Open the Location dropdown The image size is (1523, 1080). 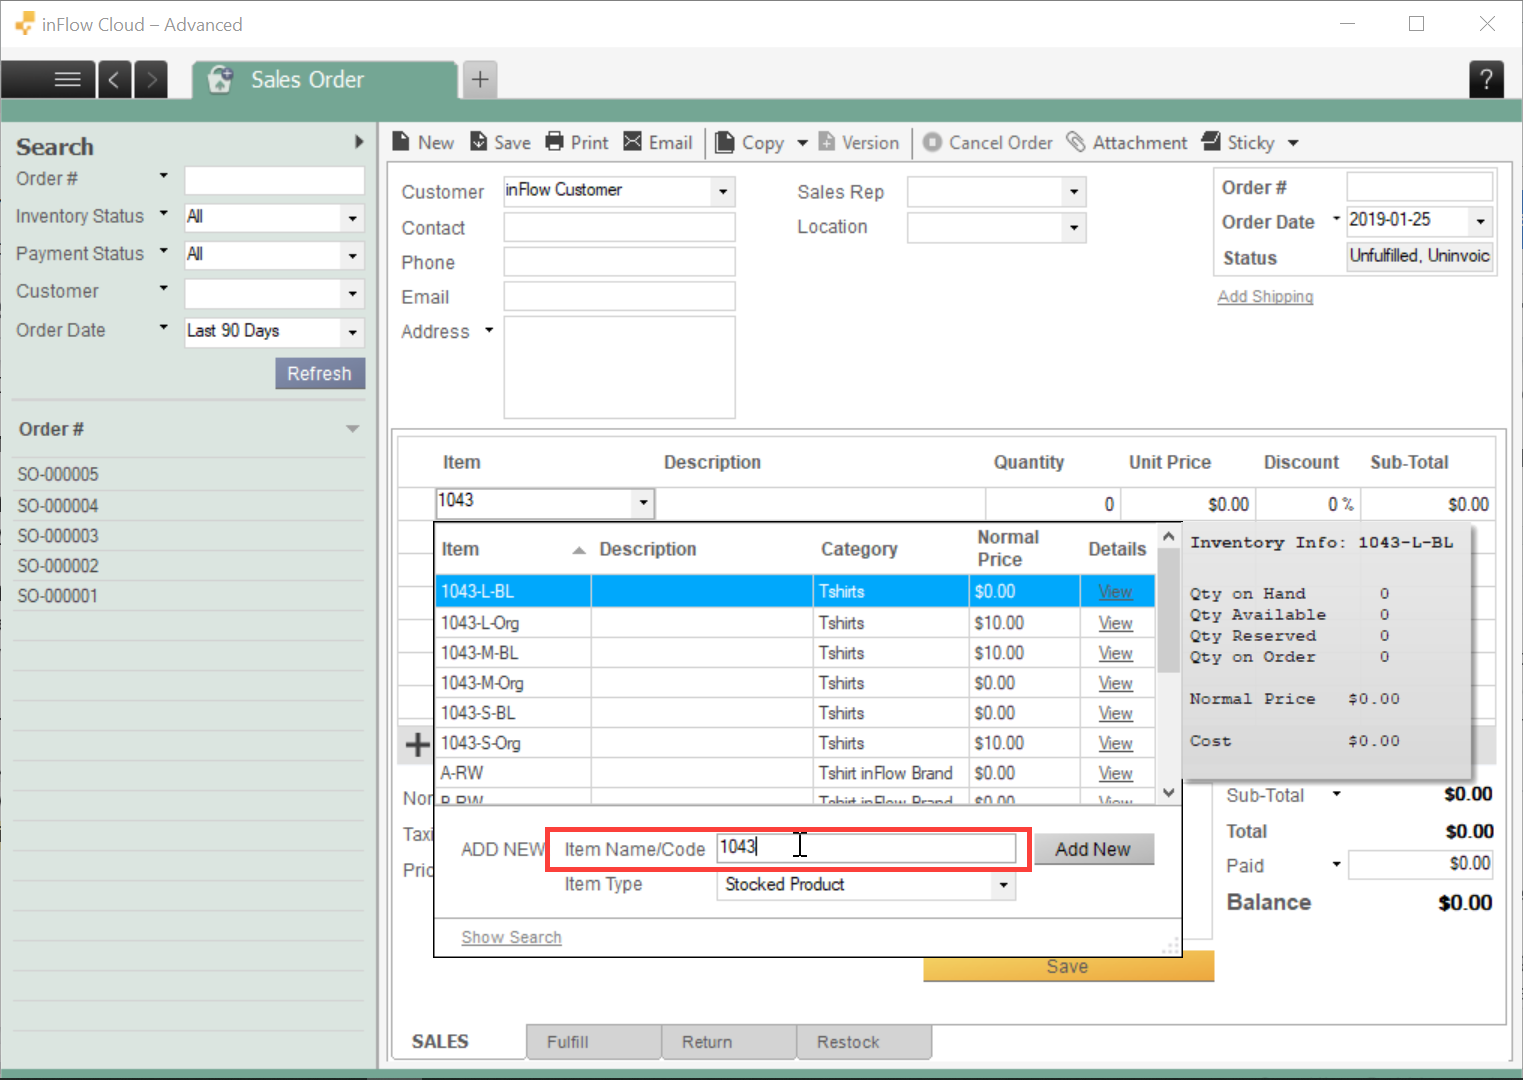click(x=1074, y=227)
